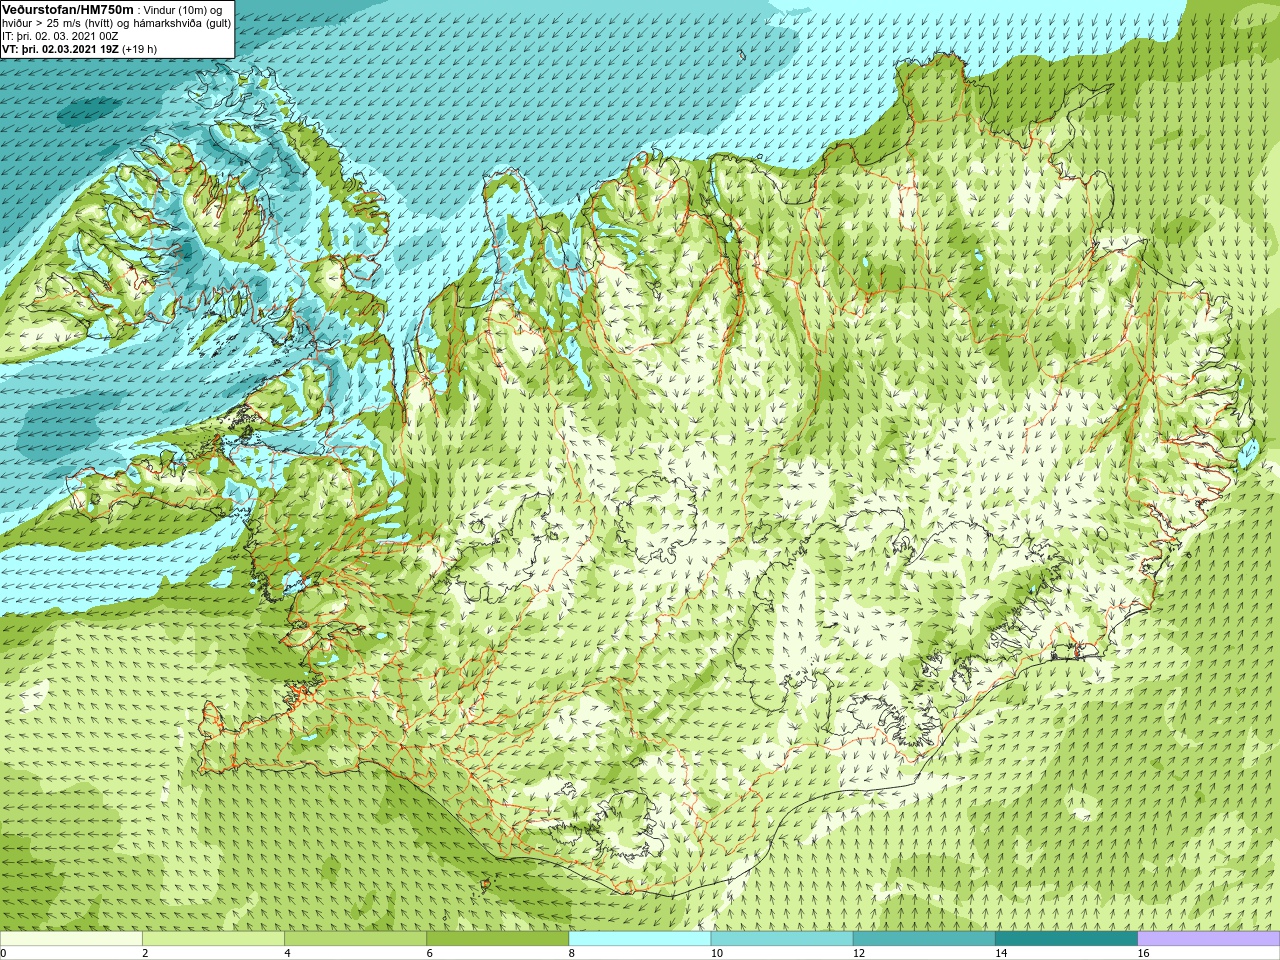Image resolution: width=1280 pixels, height=960 pixels.
Task: Click the 'VT: þri. 02.03.2021 19Z (+19 h)' line
Action: point(79,49)
